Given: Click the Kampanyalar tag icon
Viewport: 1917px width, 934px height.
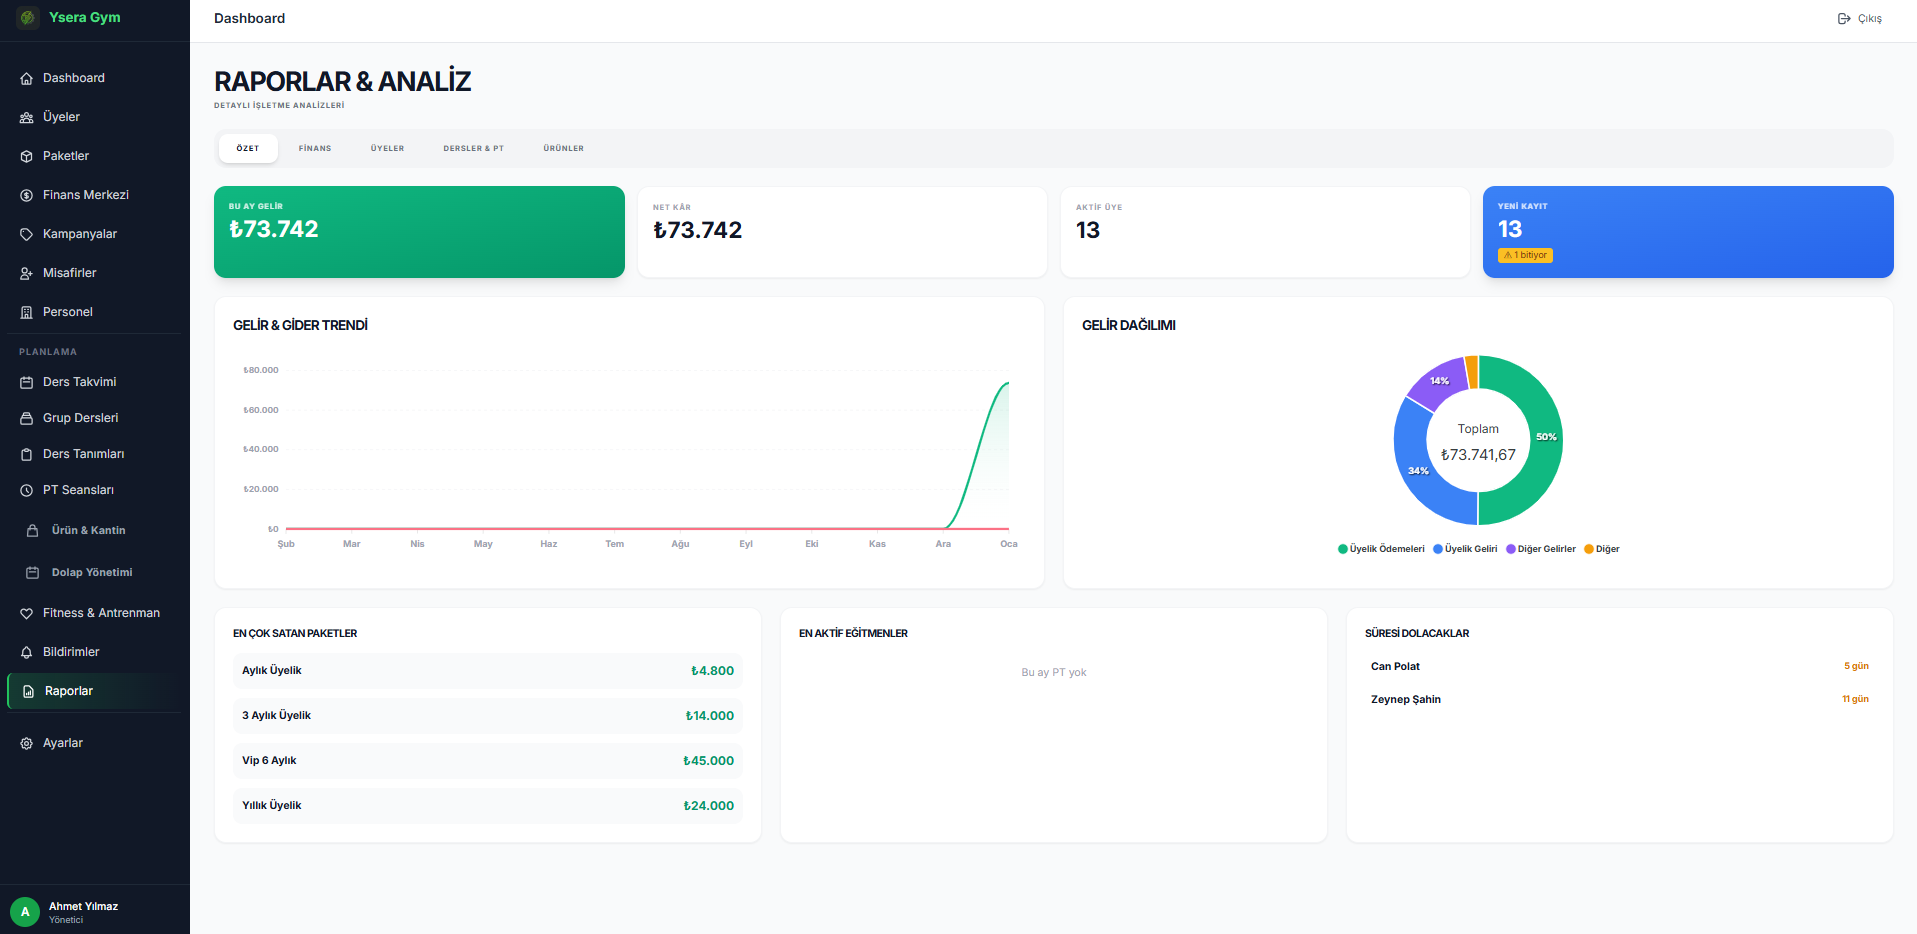Looking at the screenshot, I should point(27,235).
